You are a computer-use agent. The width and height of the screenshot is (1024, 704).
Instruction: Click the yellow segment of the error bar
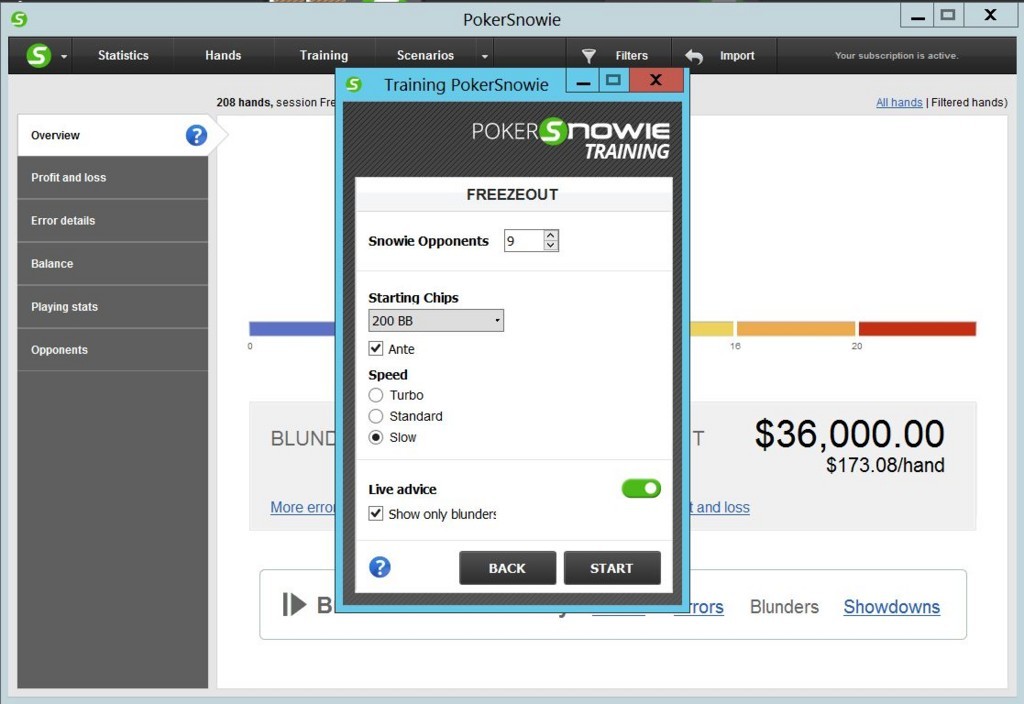coord(711,328)
